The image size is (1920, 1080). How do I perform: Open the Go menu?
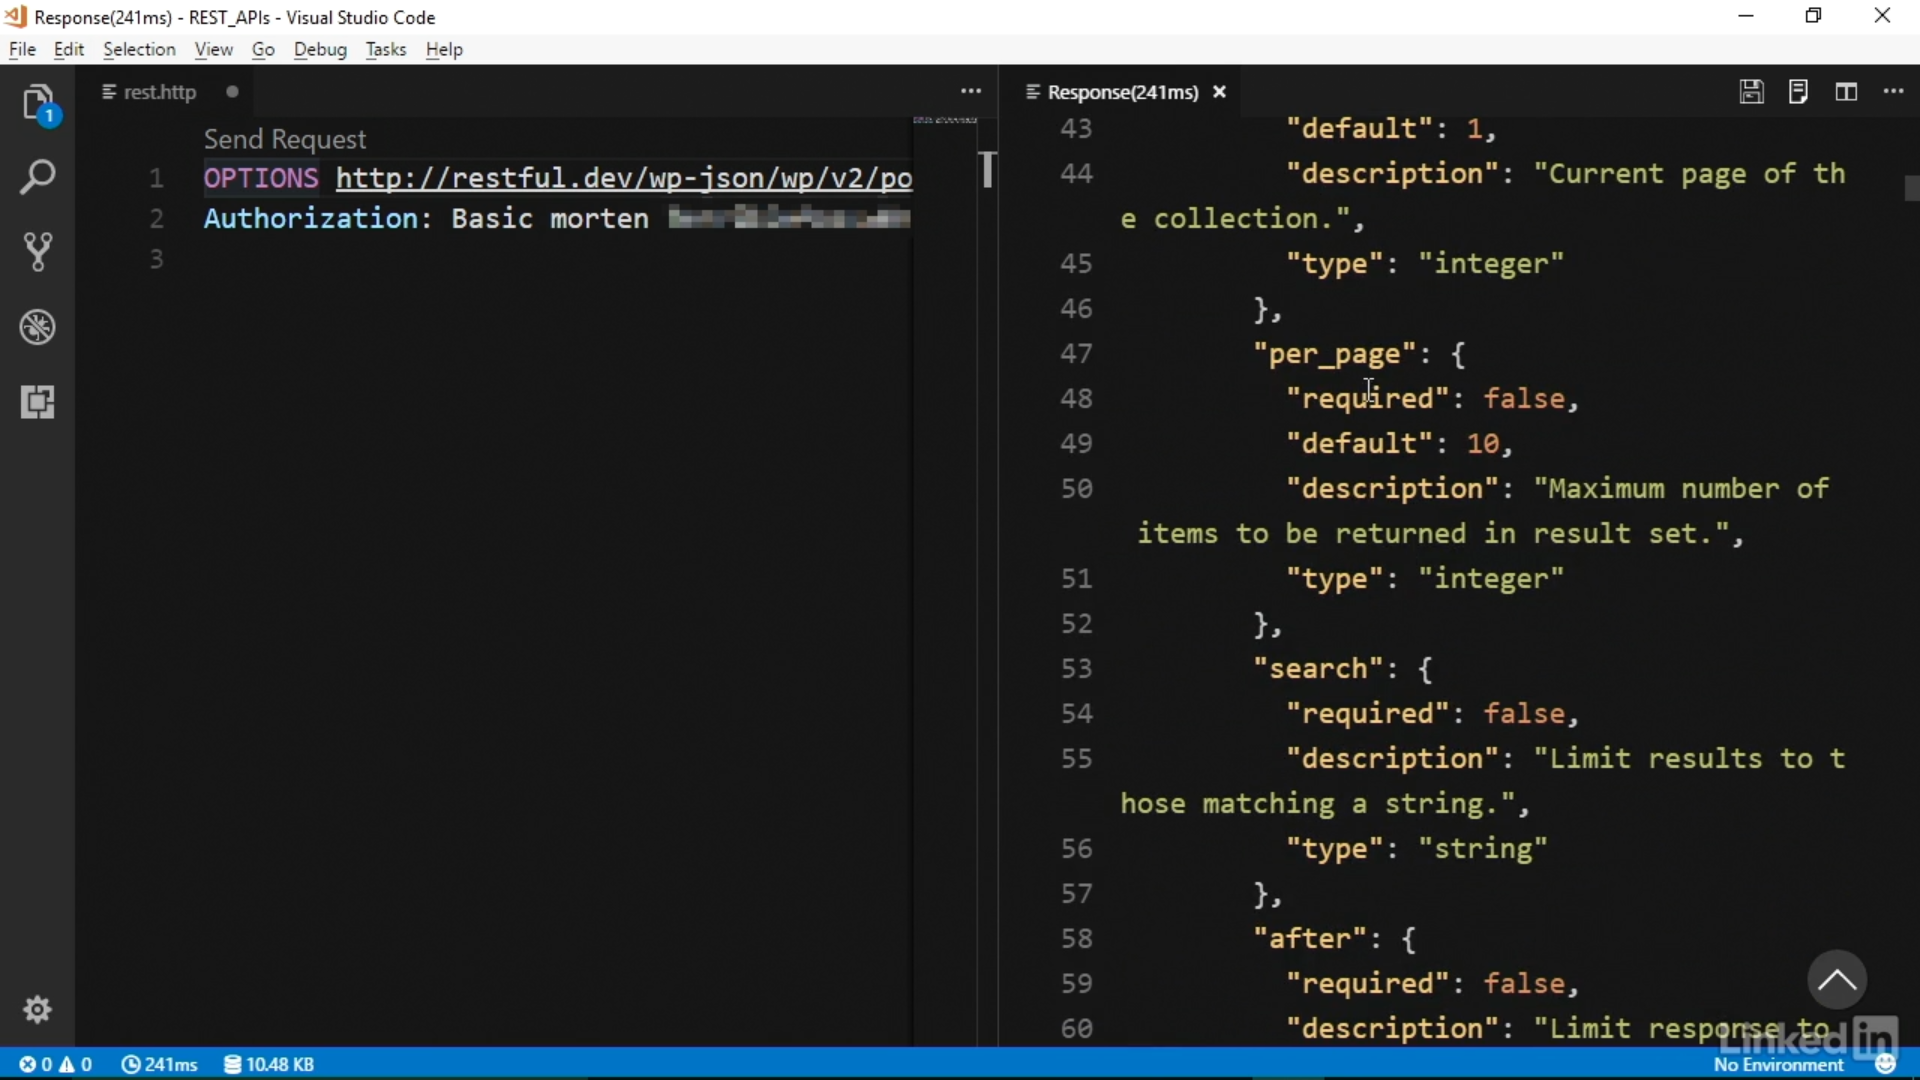pos(263,49)
